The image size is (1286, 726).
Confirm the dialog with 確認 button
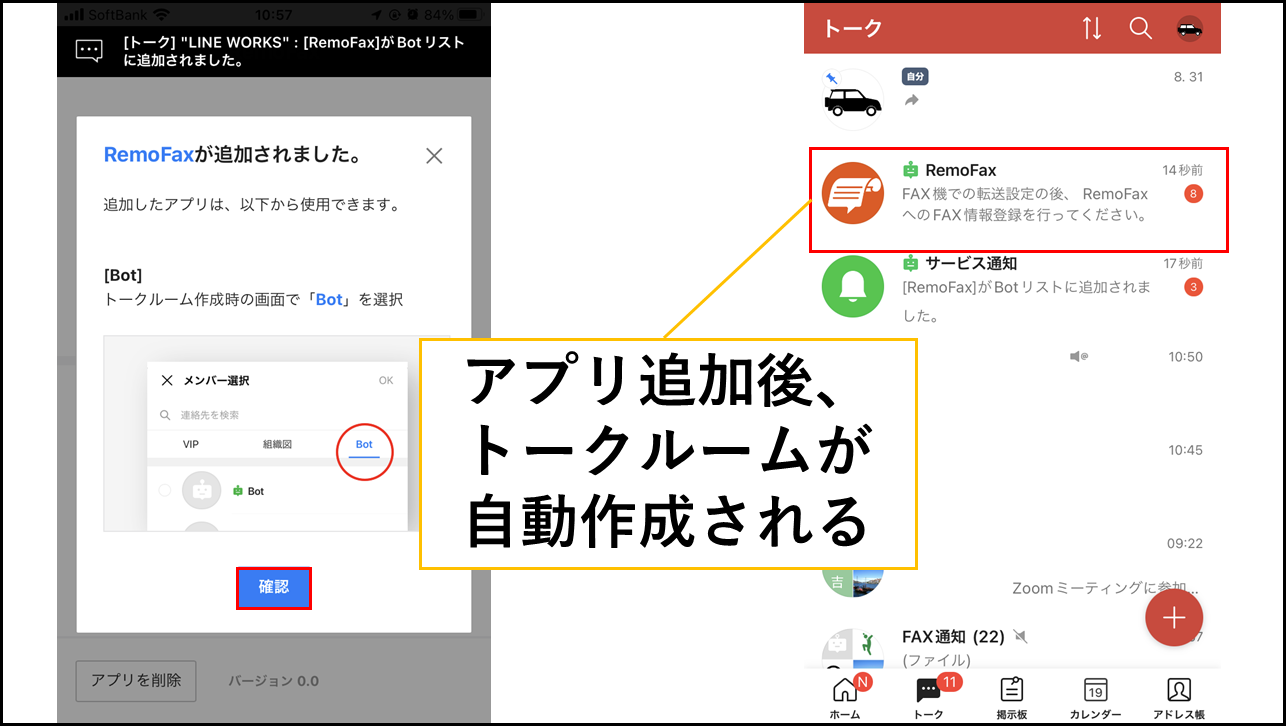pyautogui.click(x=274, y=588)
